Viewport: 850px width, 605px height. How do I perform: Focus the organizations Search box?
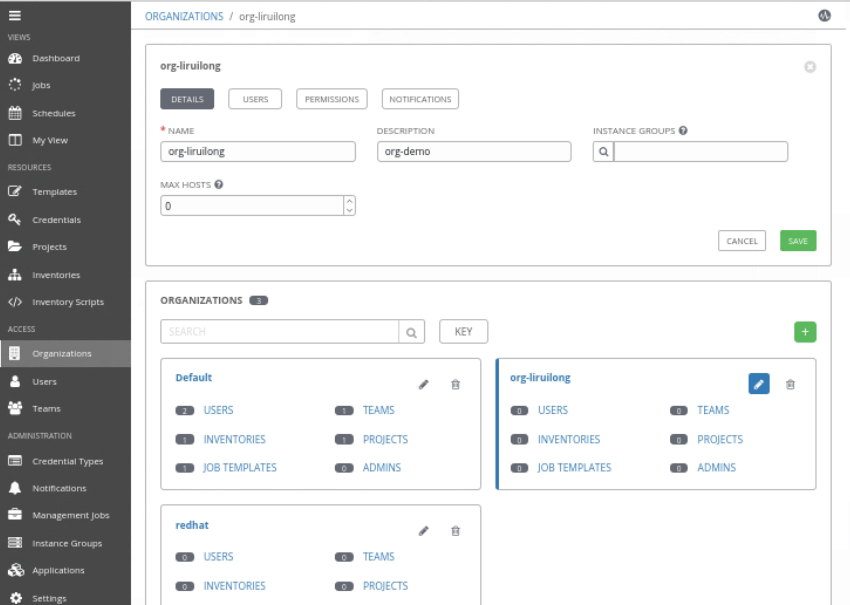[280, 331]
